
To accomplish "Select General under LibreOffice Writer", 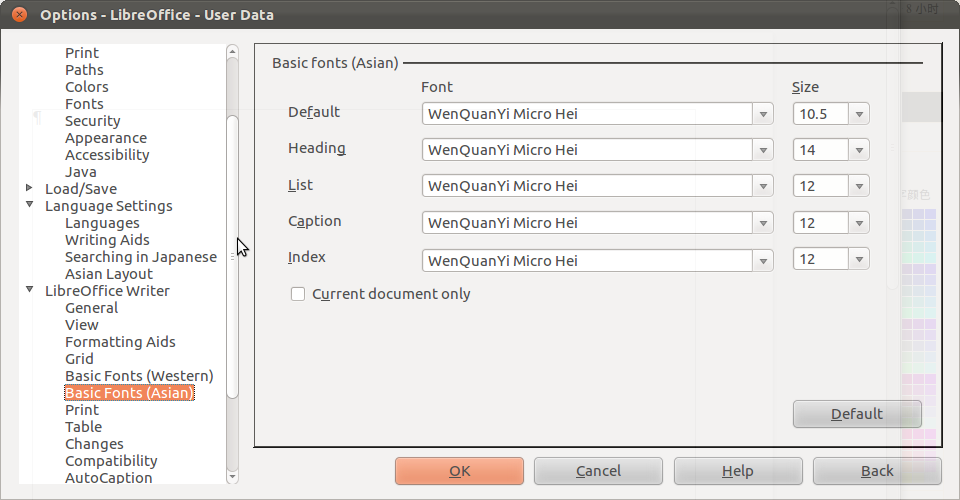I will [x=92, y=308].
